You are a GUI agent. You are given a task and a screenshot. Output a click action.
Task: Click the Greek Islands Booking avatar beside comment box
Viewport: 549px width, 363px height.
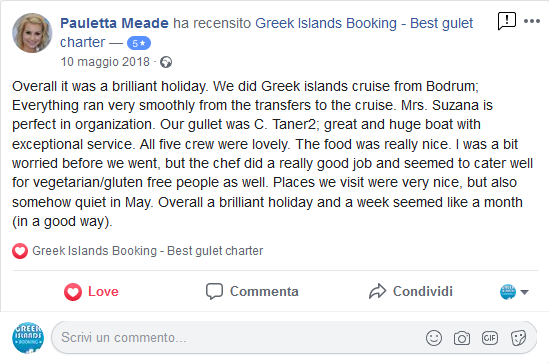tap(28, 338)
